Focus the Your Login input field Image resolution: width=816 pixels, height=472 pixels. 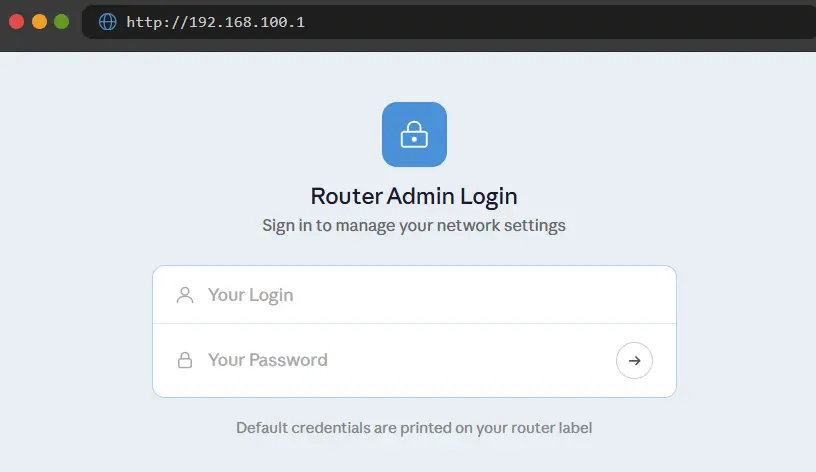pos(414,295)
